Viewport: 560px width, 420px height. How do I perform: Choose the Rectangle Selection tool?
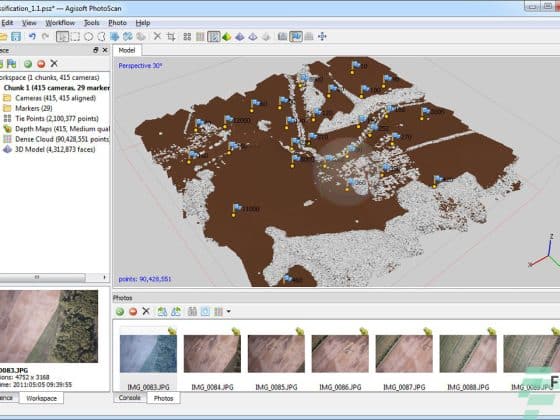[x=75, y=36]
